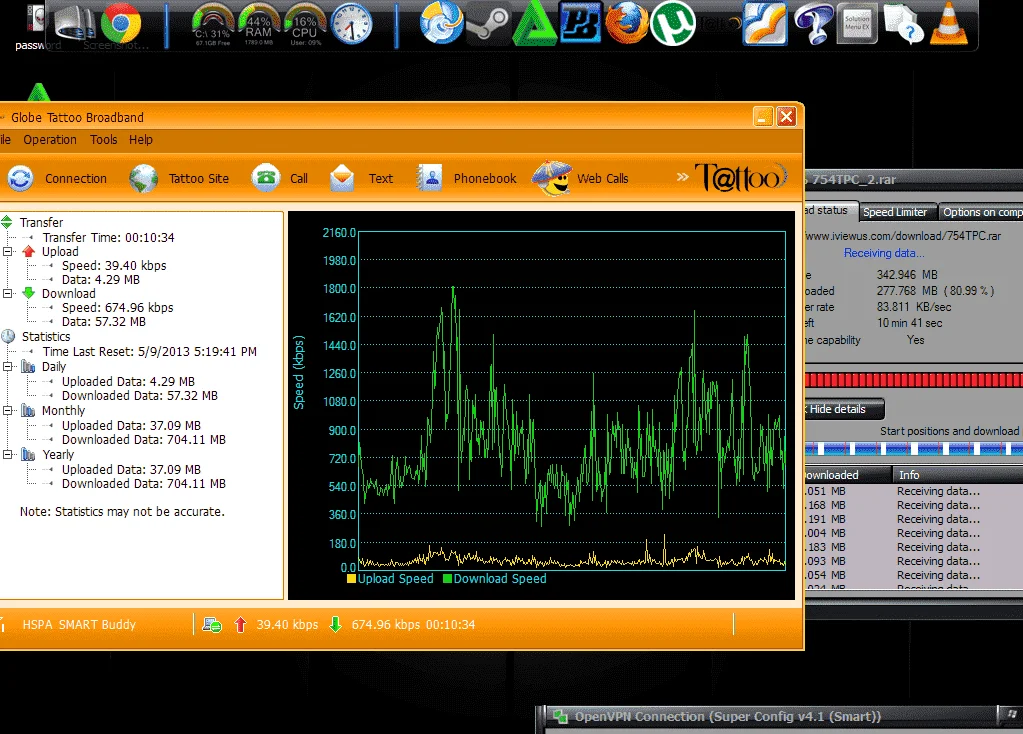Click the green triangle dock icon
The image size is (1023, 734).
[534, 25]
